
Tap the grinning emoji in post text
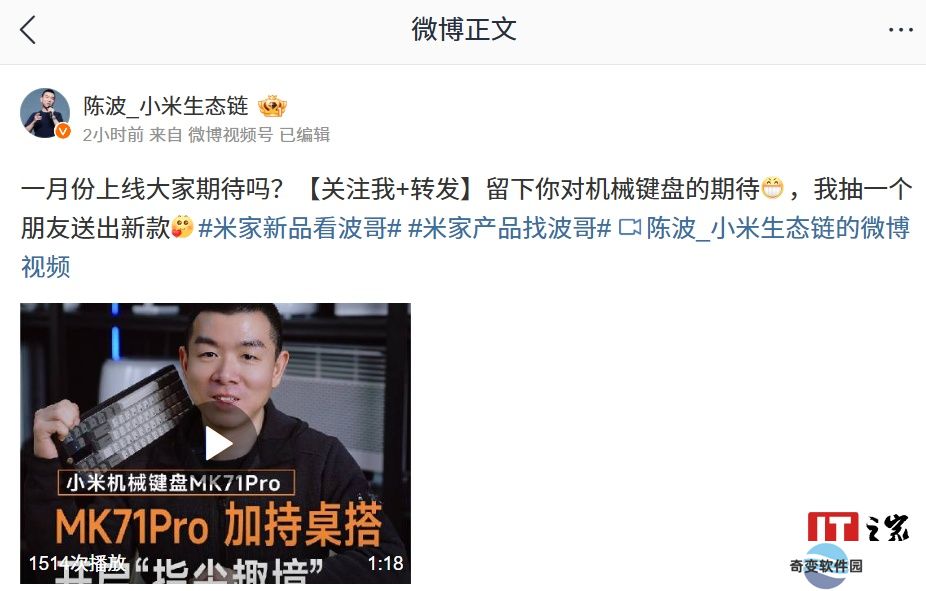pos(772,189)
